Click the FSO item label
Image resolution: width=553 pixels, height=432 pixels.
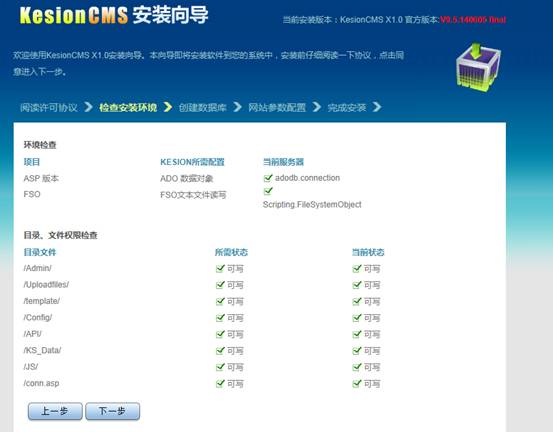tap(32, 194)
